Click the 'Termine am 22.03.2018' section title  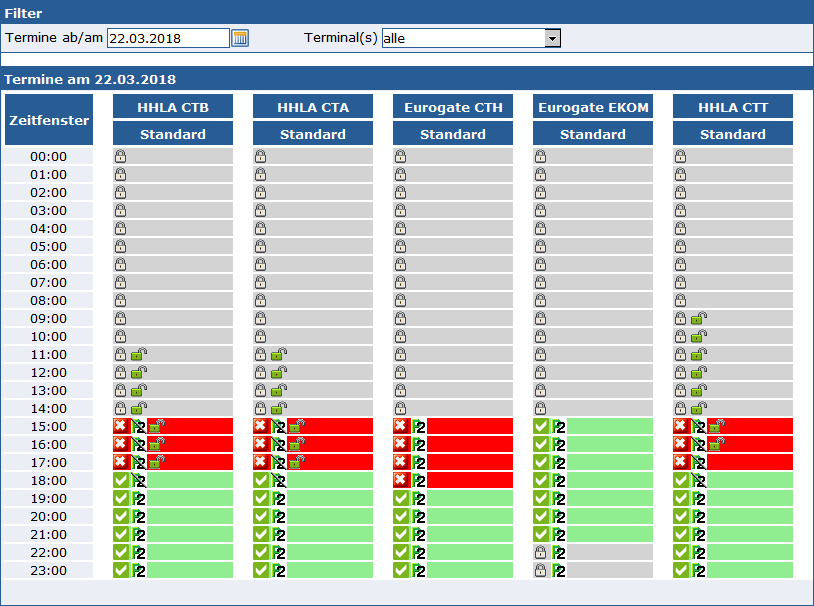90,79
